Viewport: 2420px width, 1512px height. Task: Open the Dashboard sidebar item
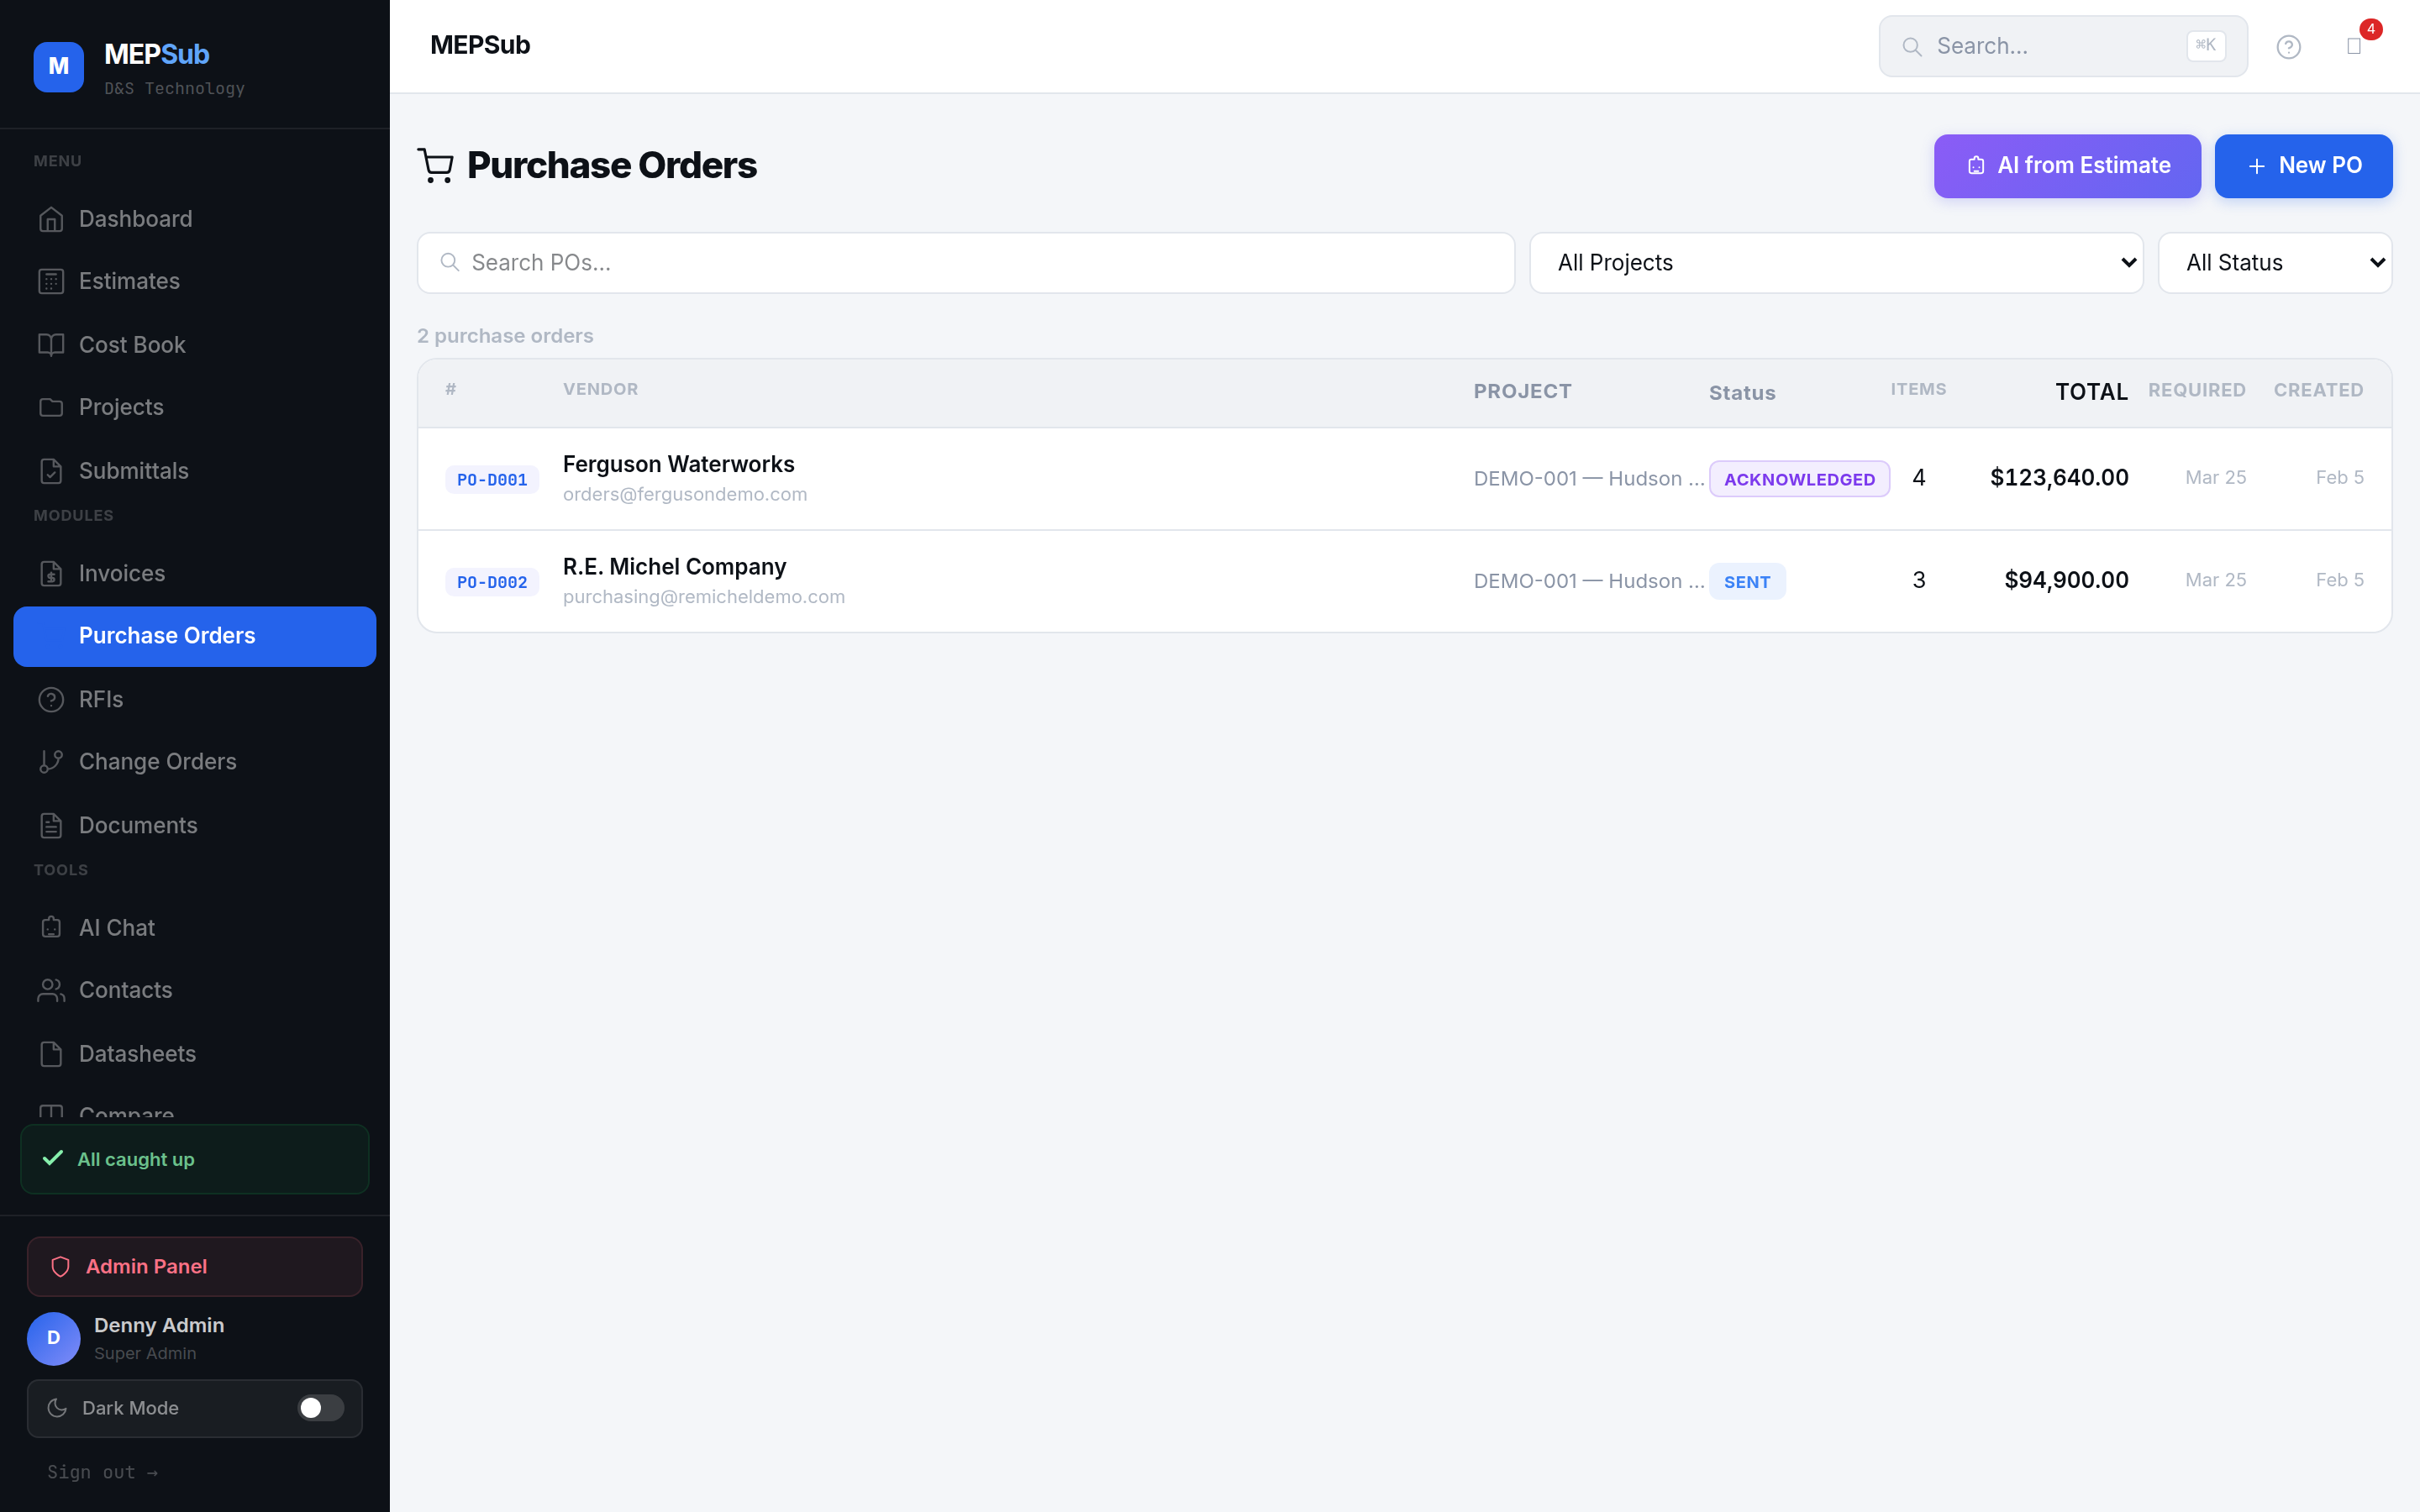pos(135,218)
